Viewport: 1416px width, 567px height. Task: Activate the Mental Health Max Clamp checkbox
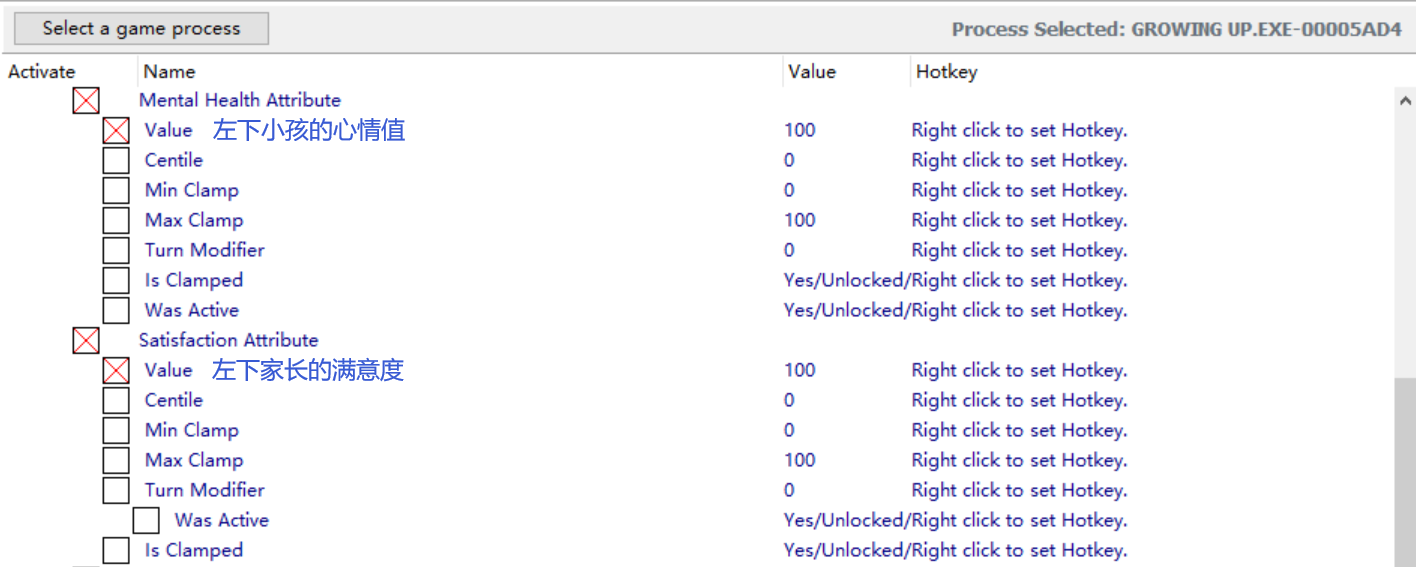tap(116, 220)
